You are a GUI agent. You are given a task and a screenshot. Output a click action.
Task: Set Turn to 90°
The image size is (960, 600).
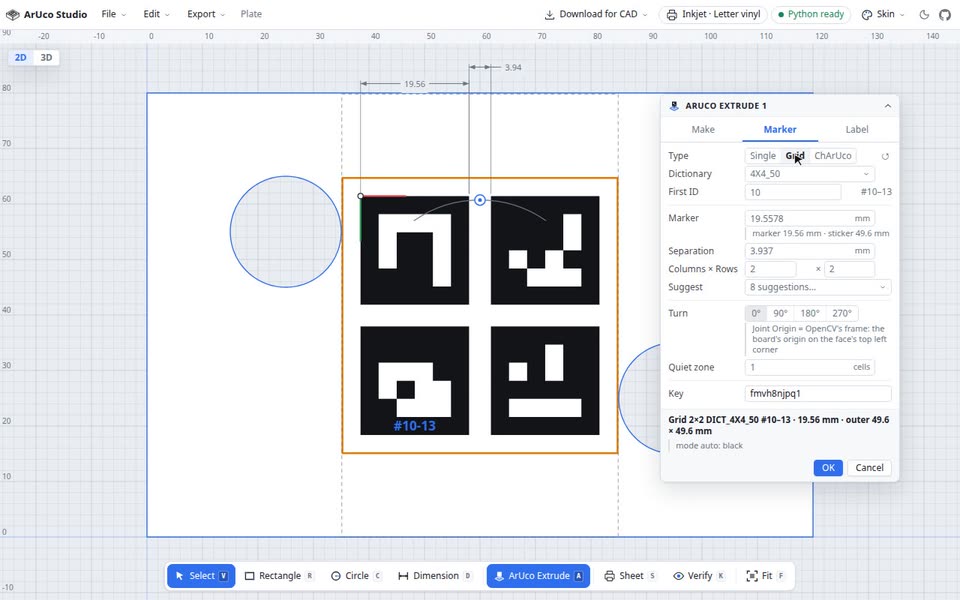coord(780,313)
